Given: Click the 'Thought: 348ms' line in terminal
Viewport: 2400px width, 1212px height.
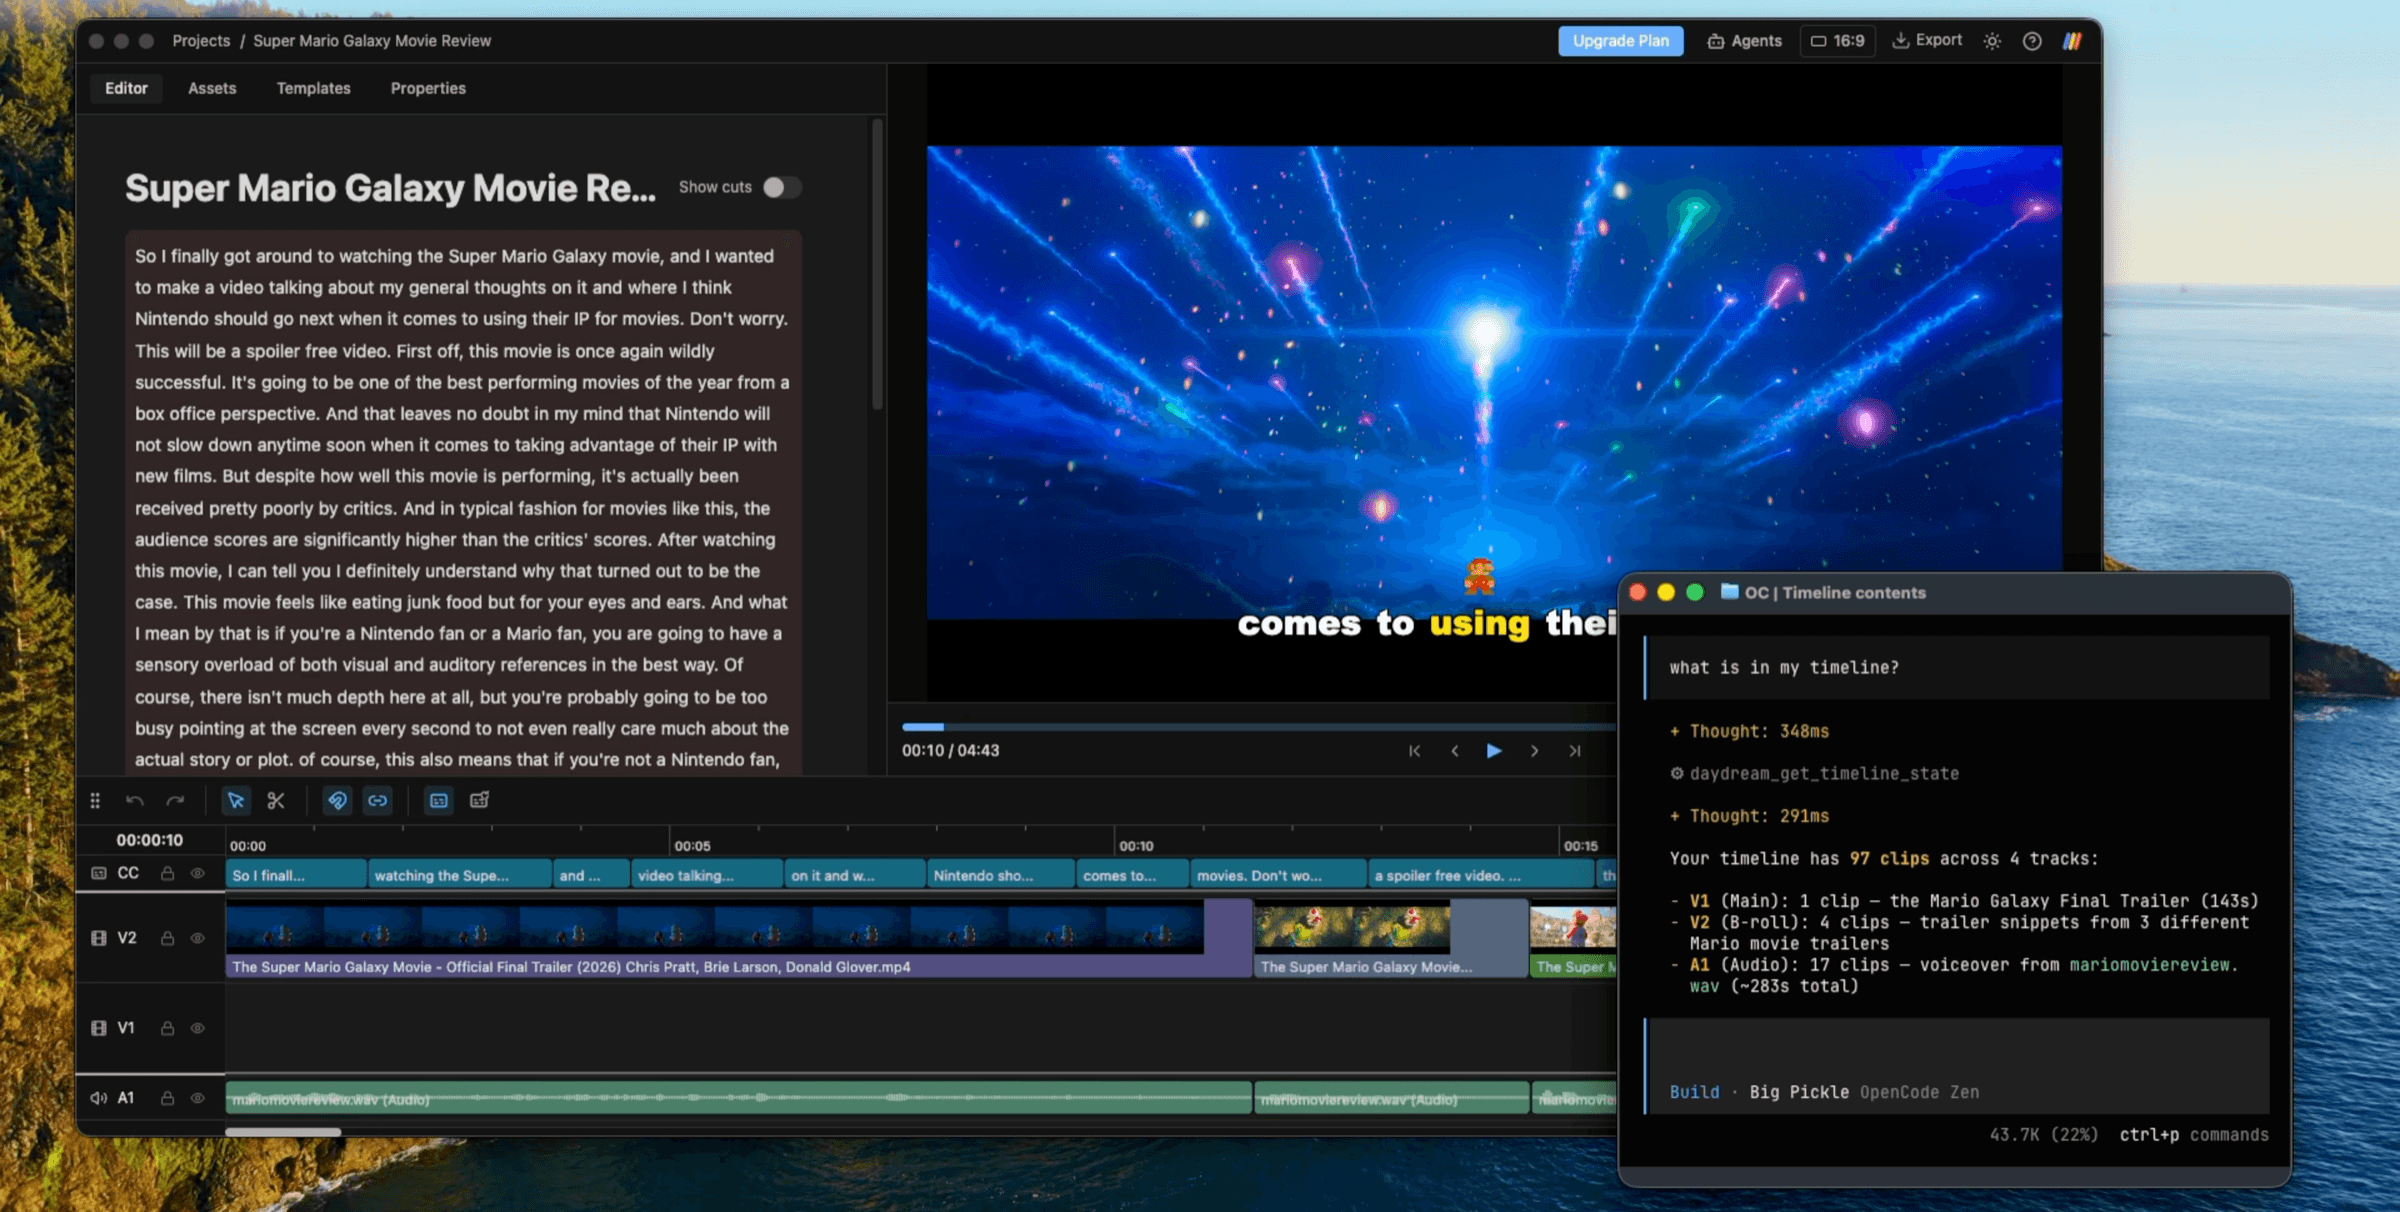Looking at the screenshot, I should click(x=1749, y=732).
